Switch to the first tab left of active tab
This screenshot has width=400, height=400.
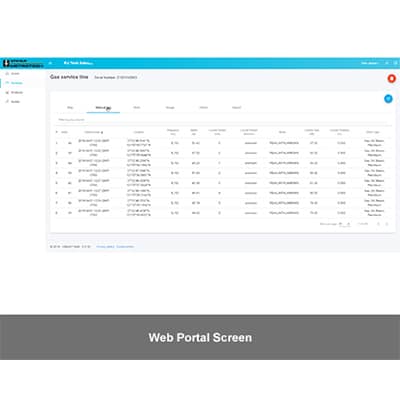pyautogui.click(x=70, y=108)
